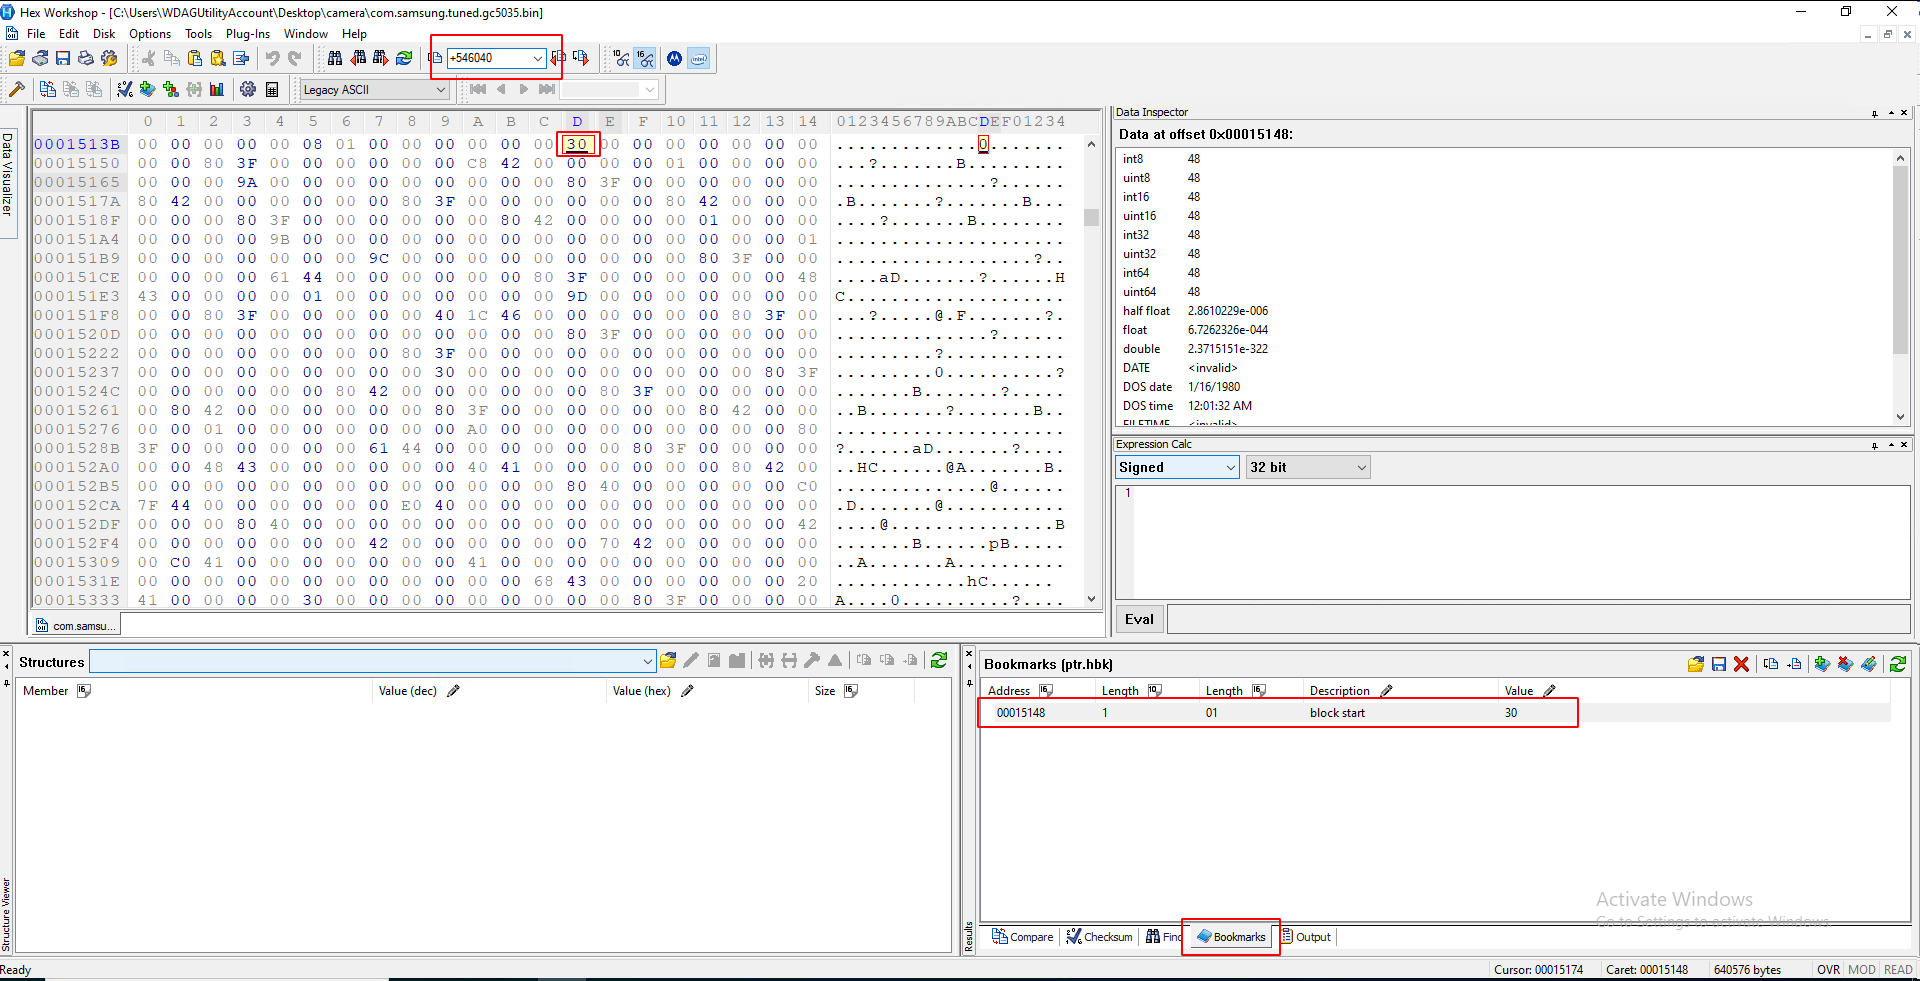Open bookmarks file in Bookmarks panel
The image size is (1920, 981).
[x=1696, y=663]
